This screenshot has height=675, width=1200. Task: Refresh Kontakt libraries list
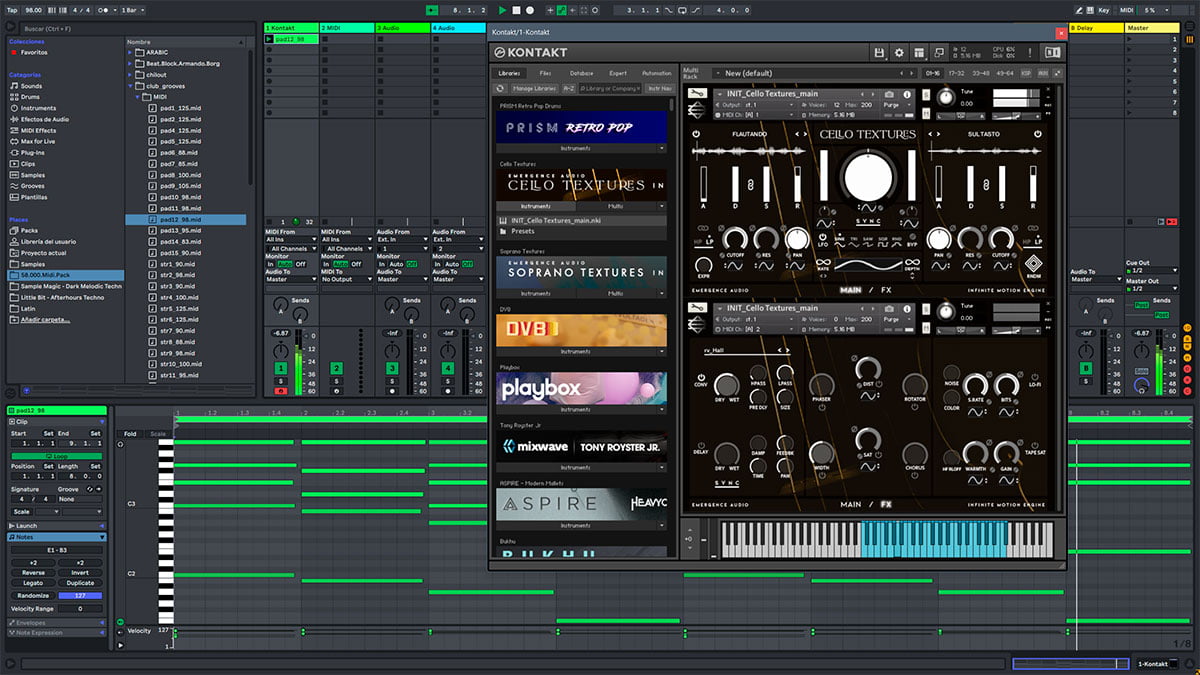coord(502,88)
